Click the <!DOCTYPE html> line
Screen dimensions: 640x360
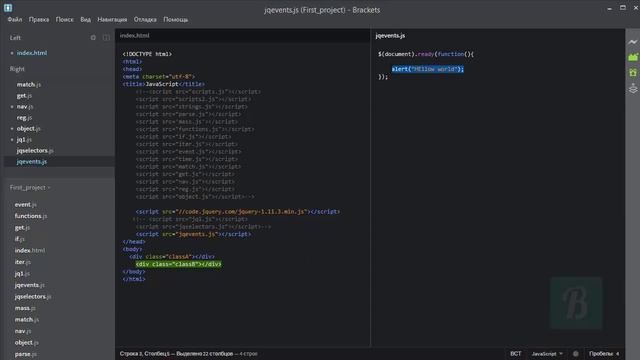(x=147, y=54)
